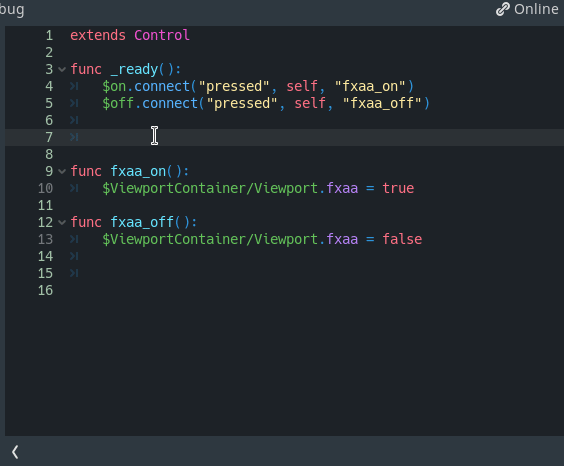Click 'func' keyword on line 3
This screenshot has width=564, height=466.
(86, 69)
